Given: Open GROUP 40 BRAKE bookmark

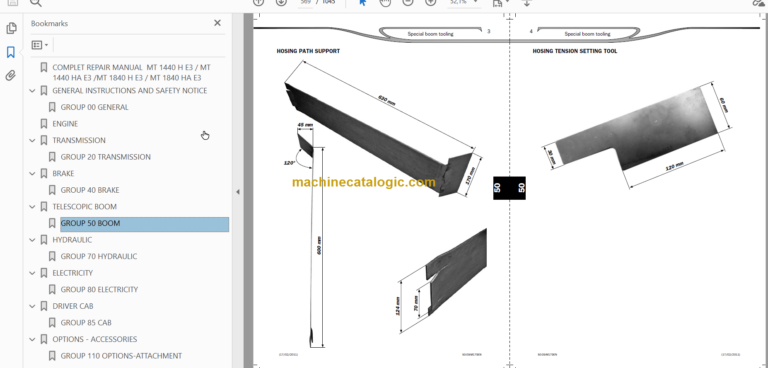Looking at the screenshot, I should [90, 190].
